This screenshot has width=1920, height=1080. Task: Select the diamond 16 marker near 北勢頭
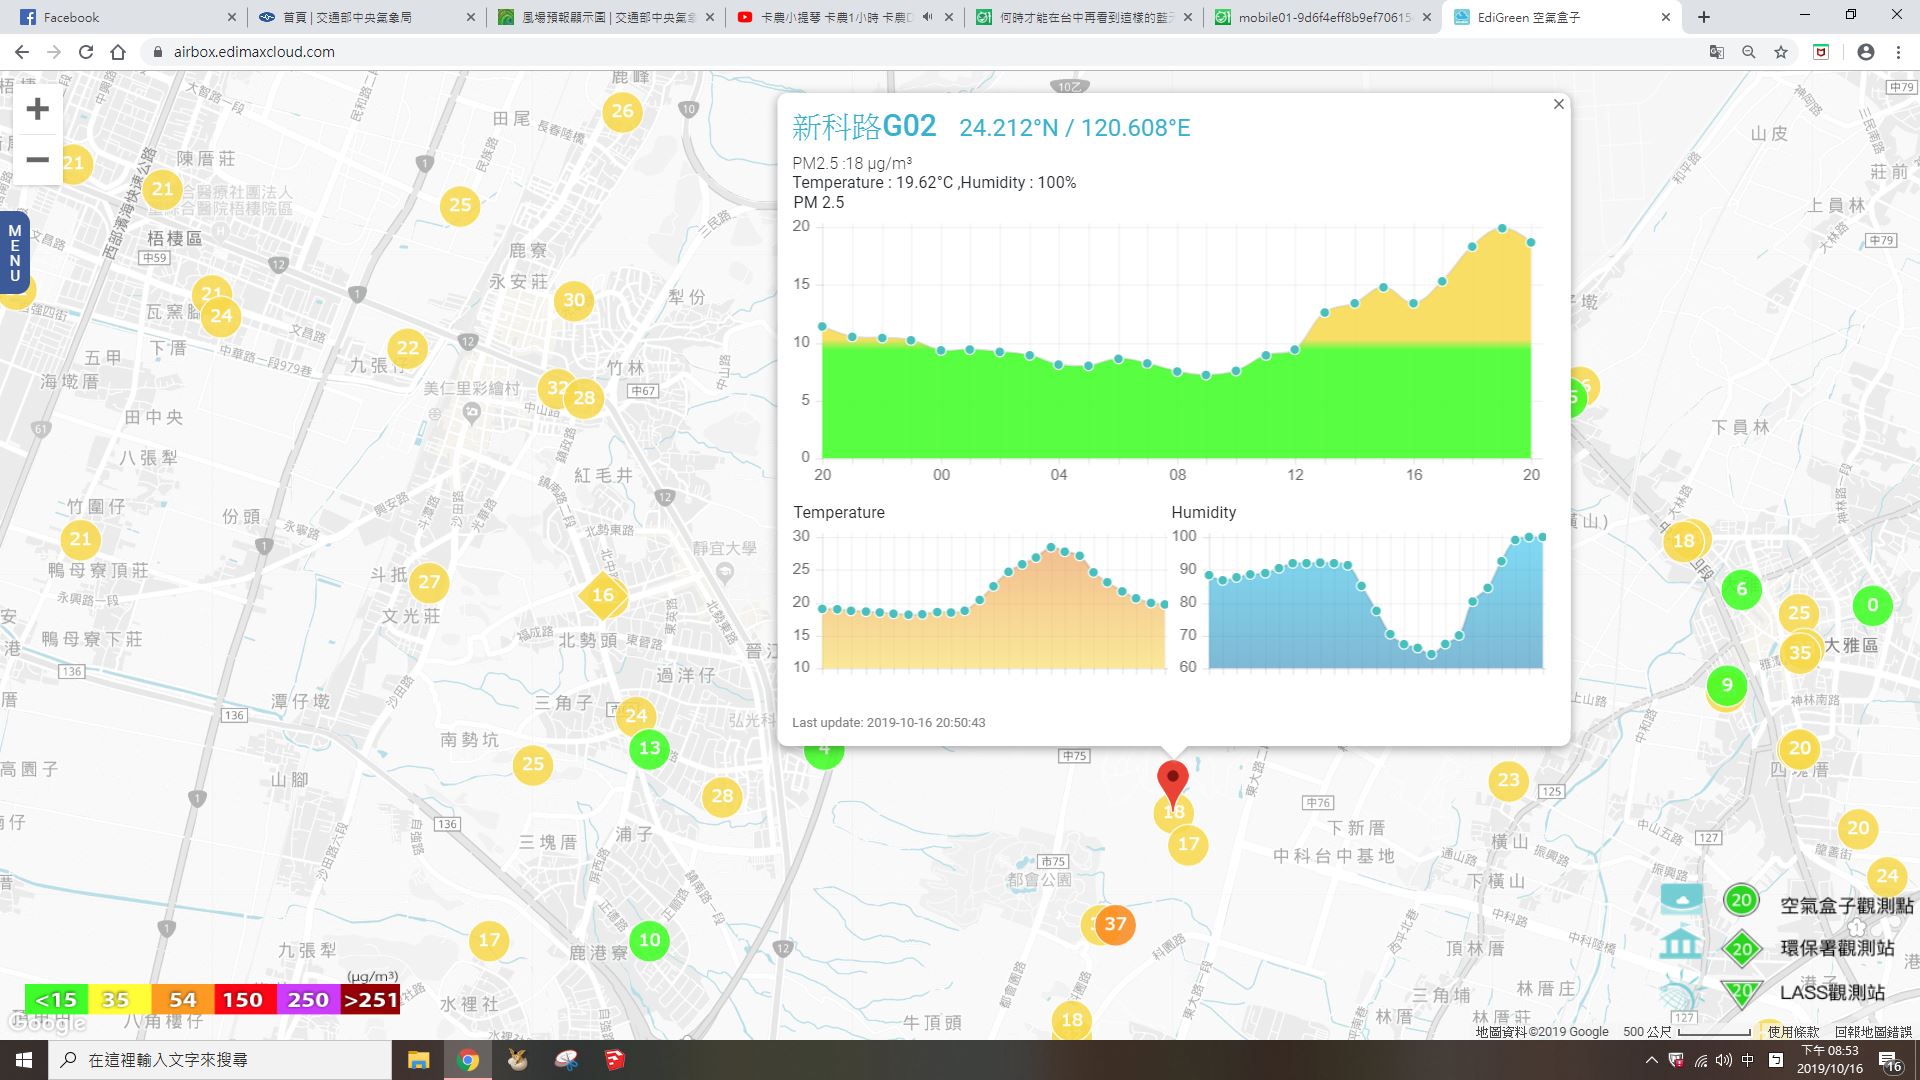pyautogui.click(x=603, y=595)
